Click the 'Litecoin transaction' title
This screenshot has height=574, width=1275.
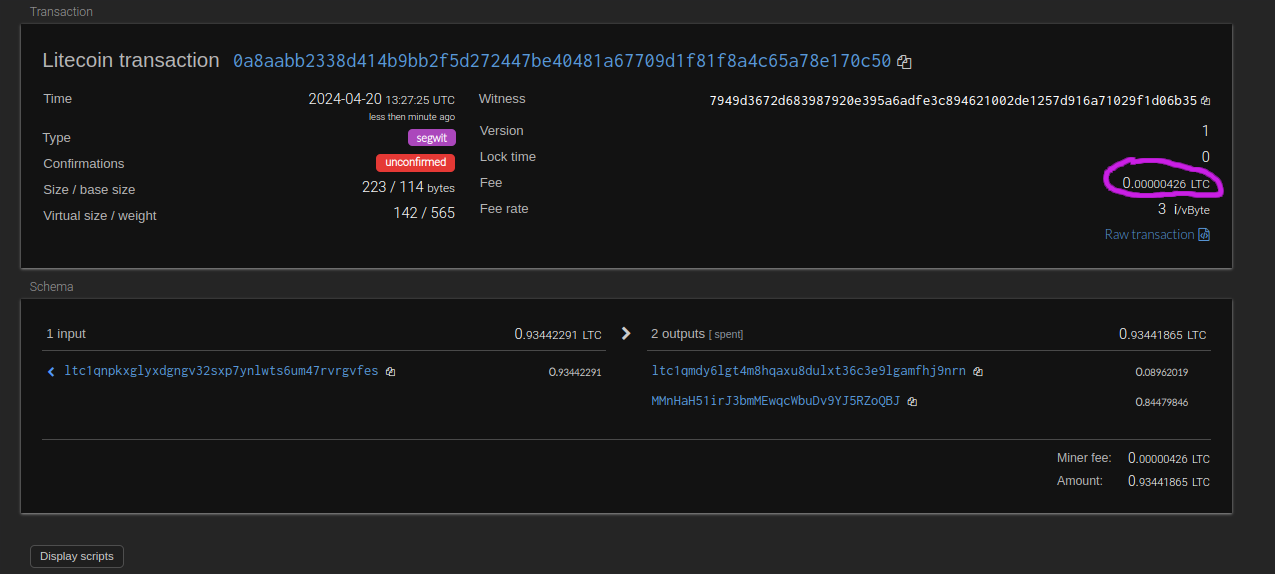click(x=131, y=60)
